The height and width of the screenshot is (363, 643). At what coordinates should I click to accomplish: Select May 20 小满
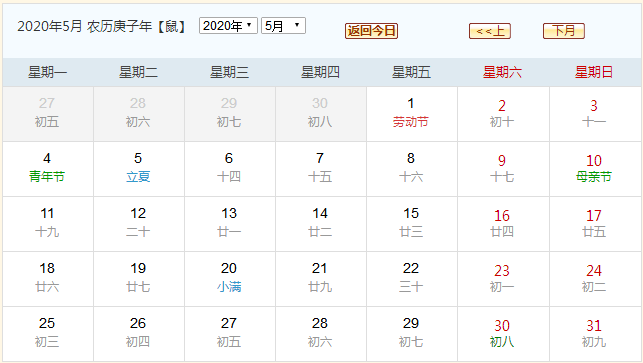pos(230,279)
